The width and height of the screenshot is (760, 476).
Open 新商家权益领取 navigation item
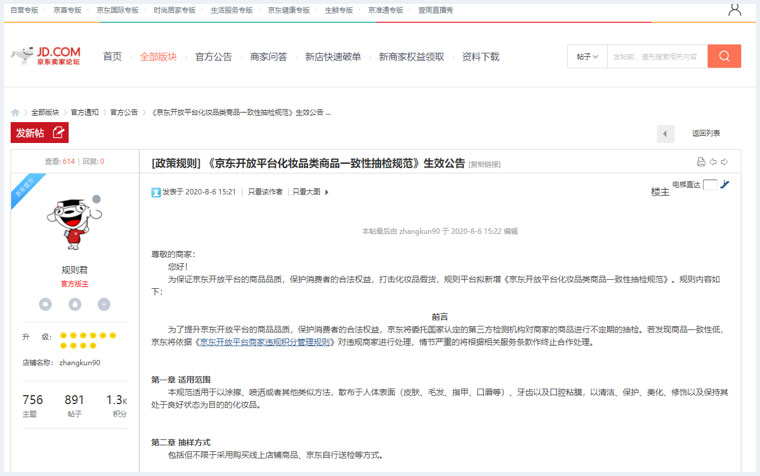tap(412, 57)
